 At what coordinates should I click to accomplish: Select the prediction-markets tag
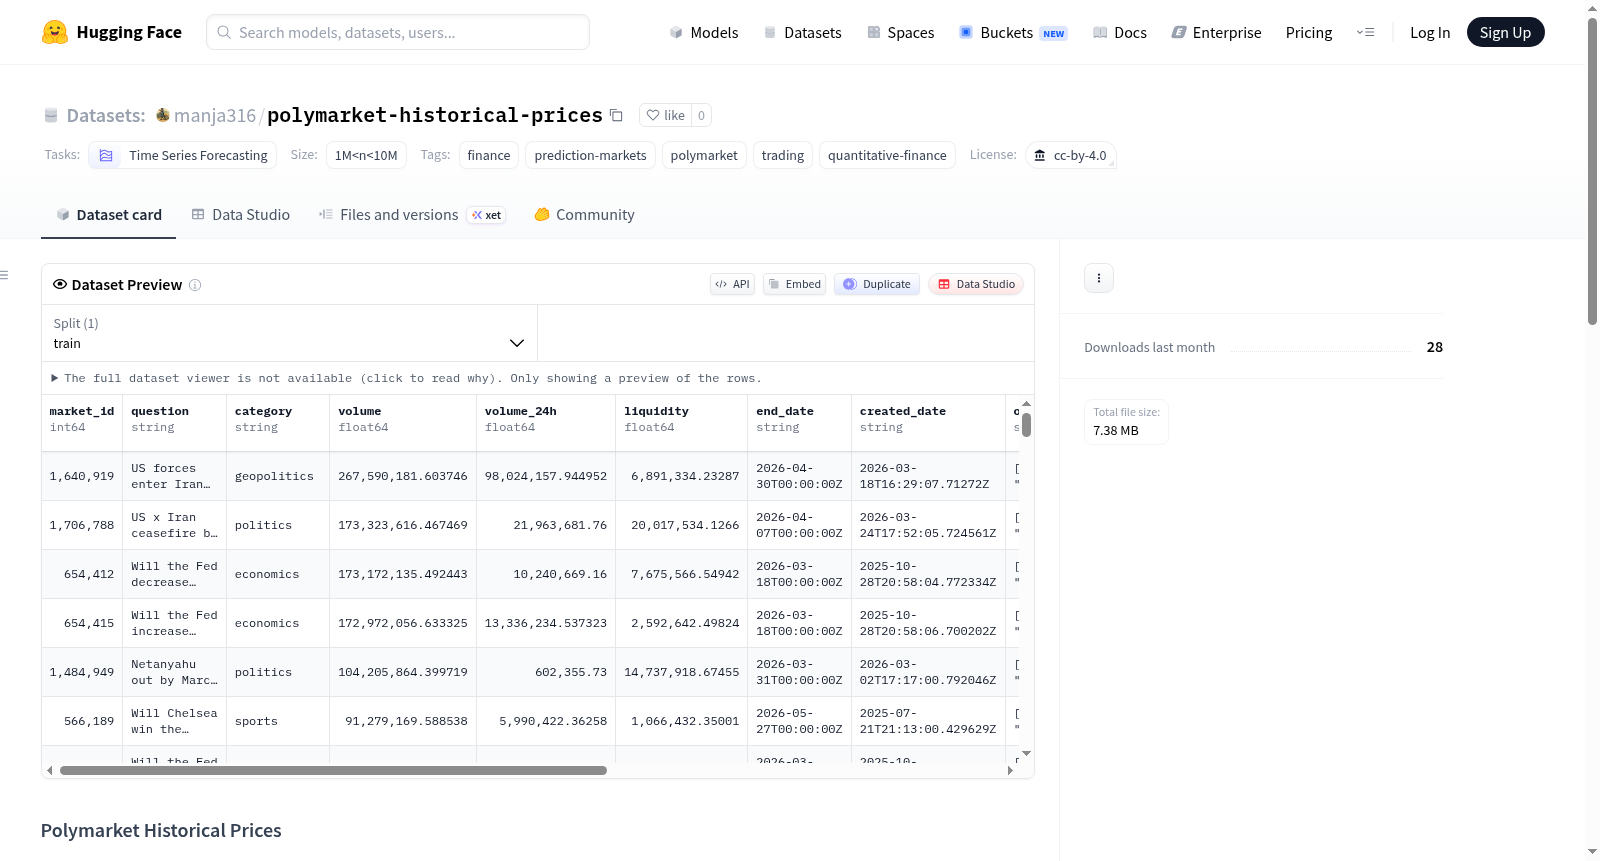click(x=591, y=155)
